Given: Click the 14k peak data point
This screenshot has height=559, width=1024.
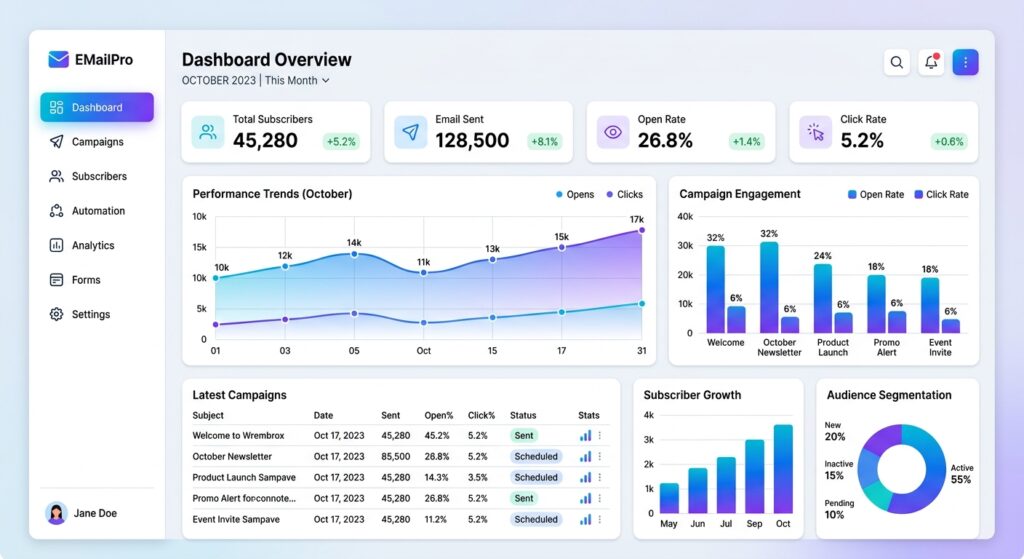Looking at the screenshot, I should (x=354, y=255).
